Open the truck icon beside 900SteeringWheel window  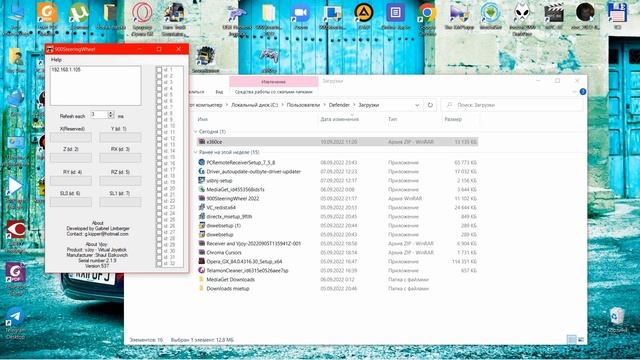(x=205, y=56)
